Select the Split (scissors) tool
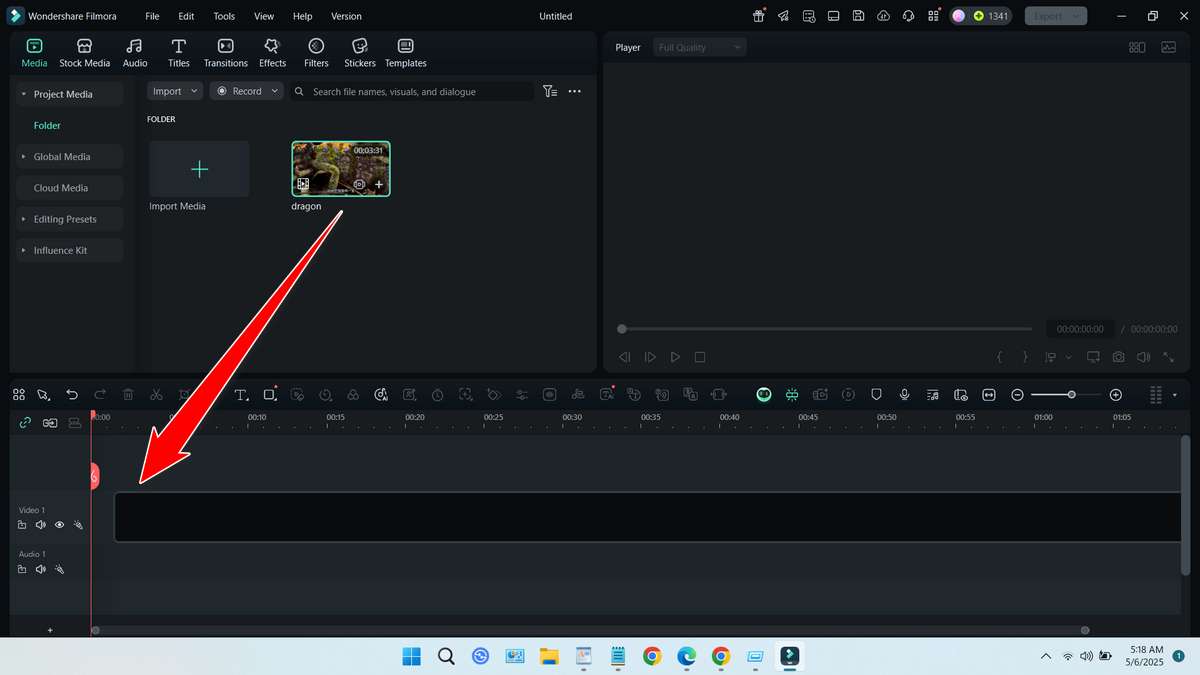The width and height of the screenshot is (1200, 675). (156, 394)
